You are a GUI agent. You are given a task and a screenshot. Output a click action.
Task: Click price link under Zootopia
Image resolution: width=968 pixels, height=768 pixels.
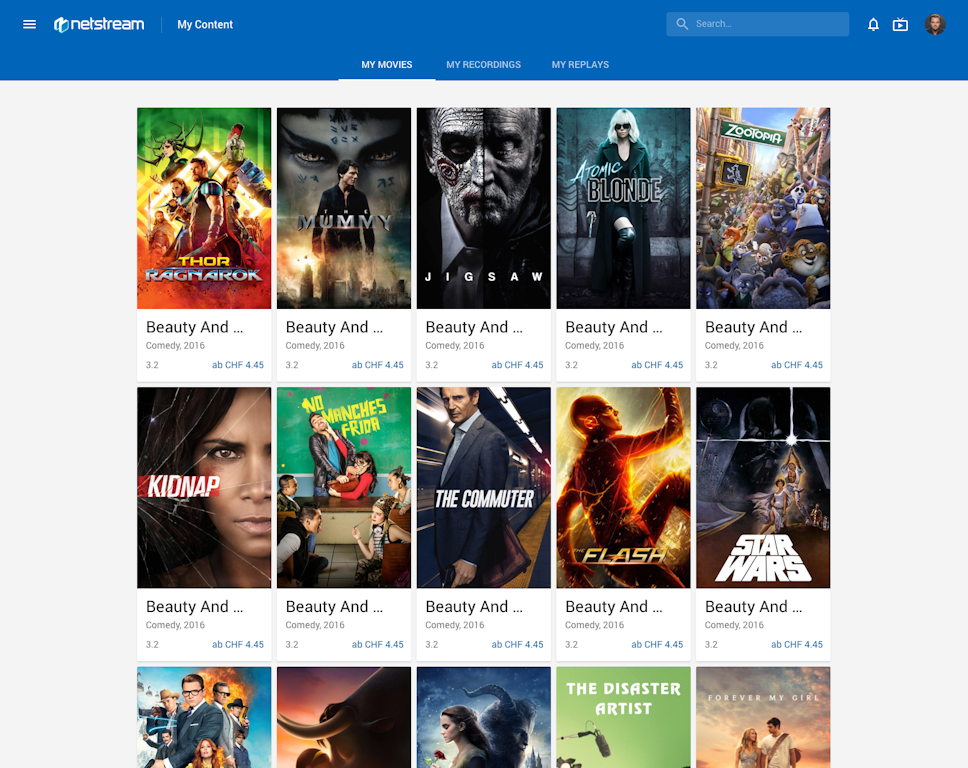pos(797,365)
